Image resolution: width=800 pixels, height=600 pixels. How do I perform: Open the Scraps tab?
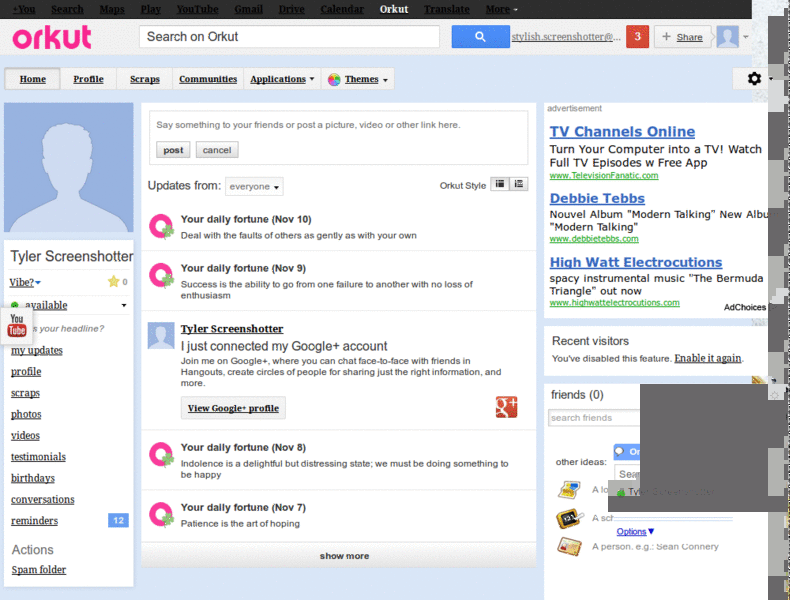click(144, 79)
